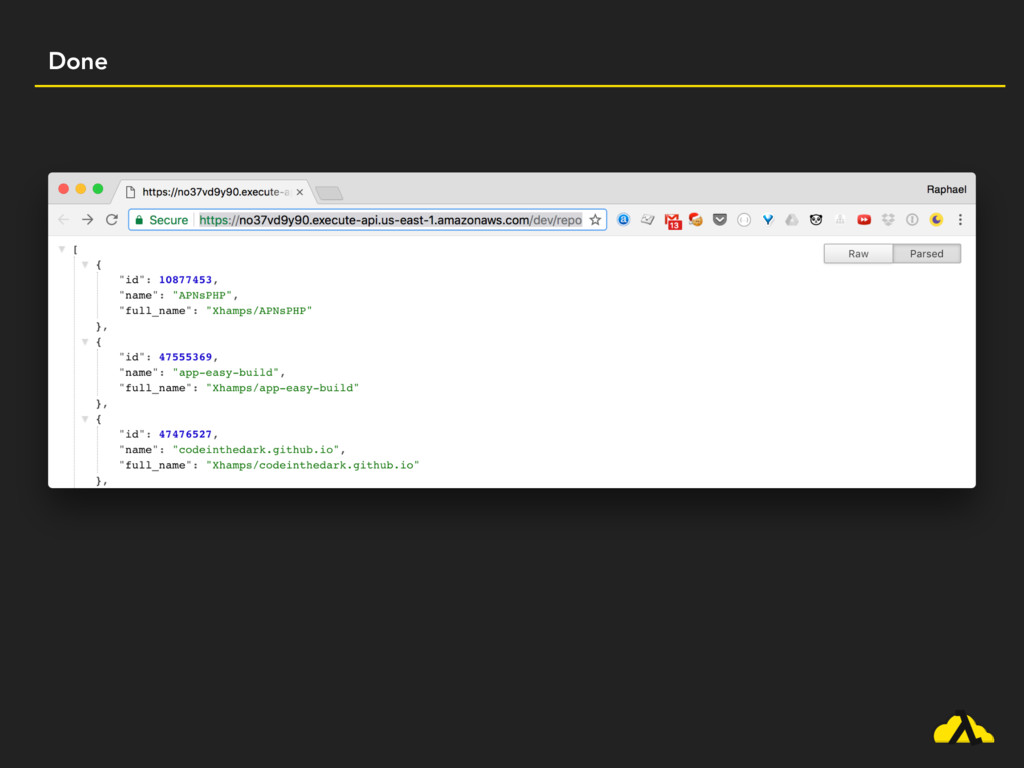Click the page icon in the browser tab

pos(130,192)
